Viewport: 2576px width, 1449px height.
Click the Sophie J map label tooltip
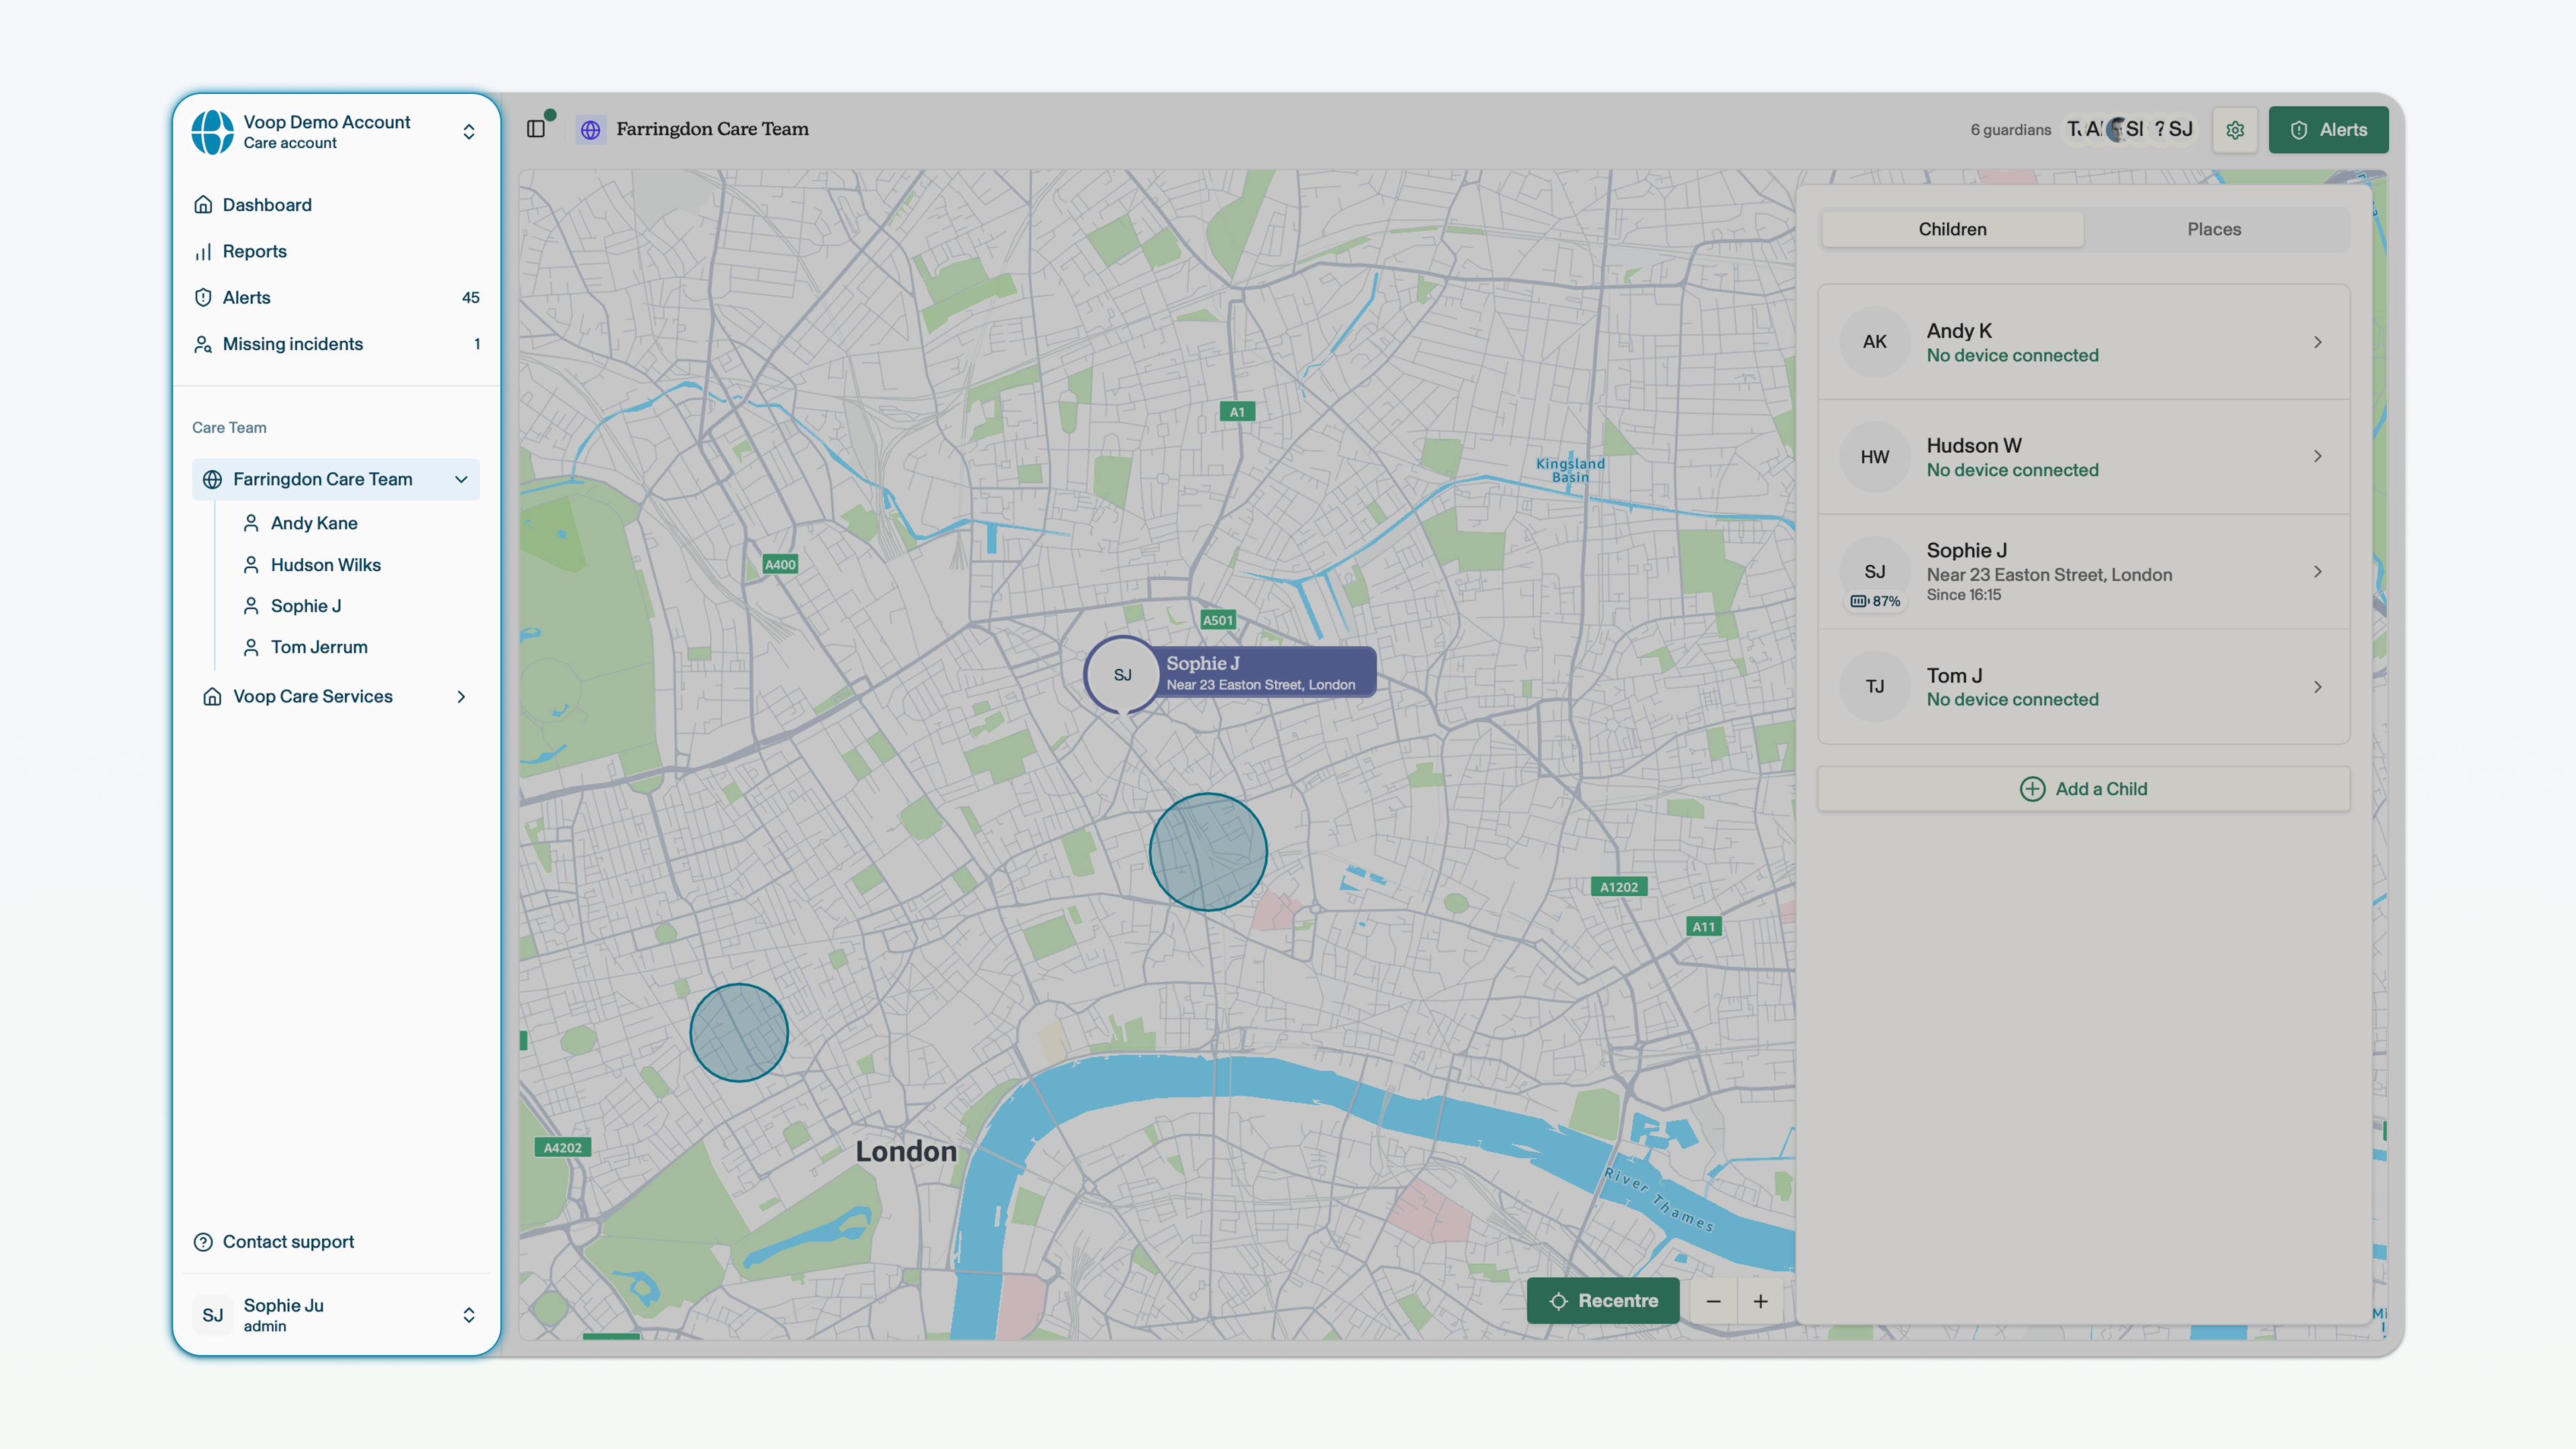(1266, 673)
